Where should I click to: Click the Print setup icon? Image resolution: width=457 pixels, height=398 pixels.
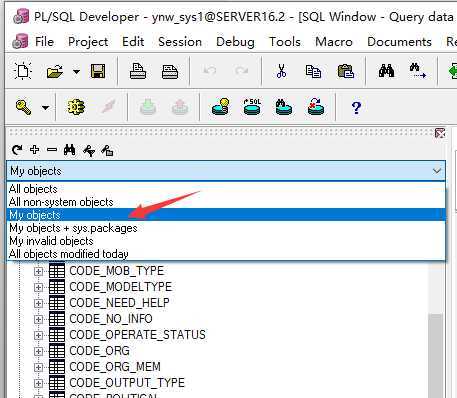coord(170,71)
